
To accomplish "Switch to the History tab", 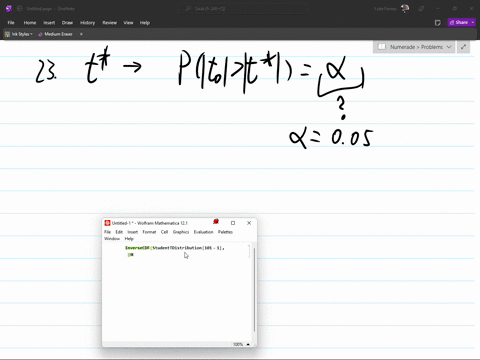I will 87,23.
